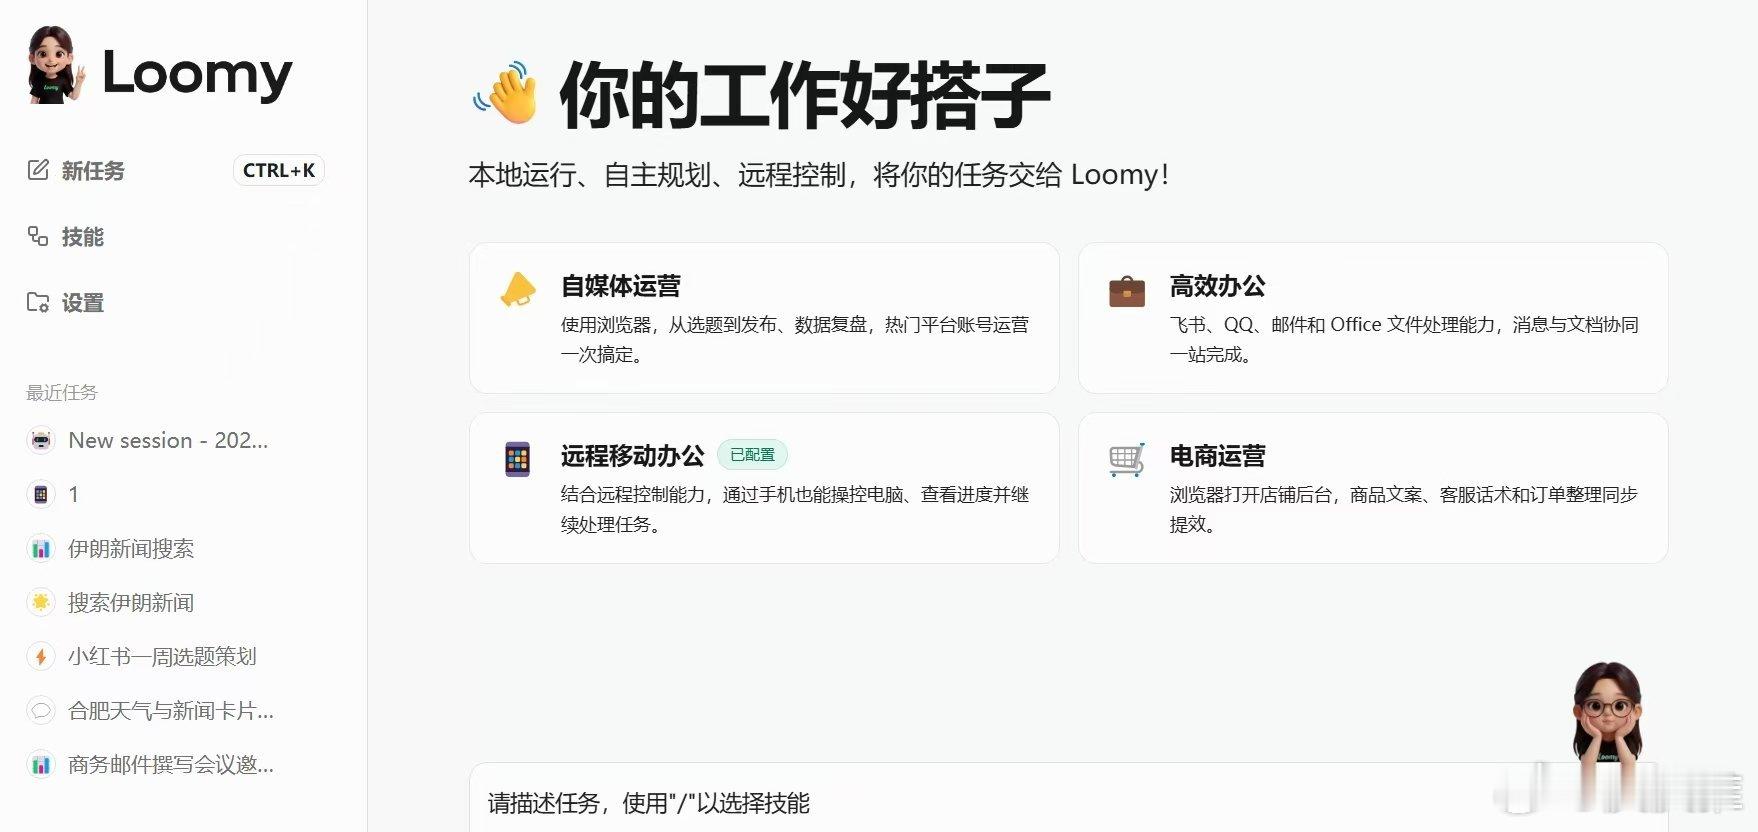Click the shopping cart icon on 电商运营
1758x832 pixels.
coord(1127,460)
